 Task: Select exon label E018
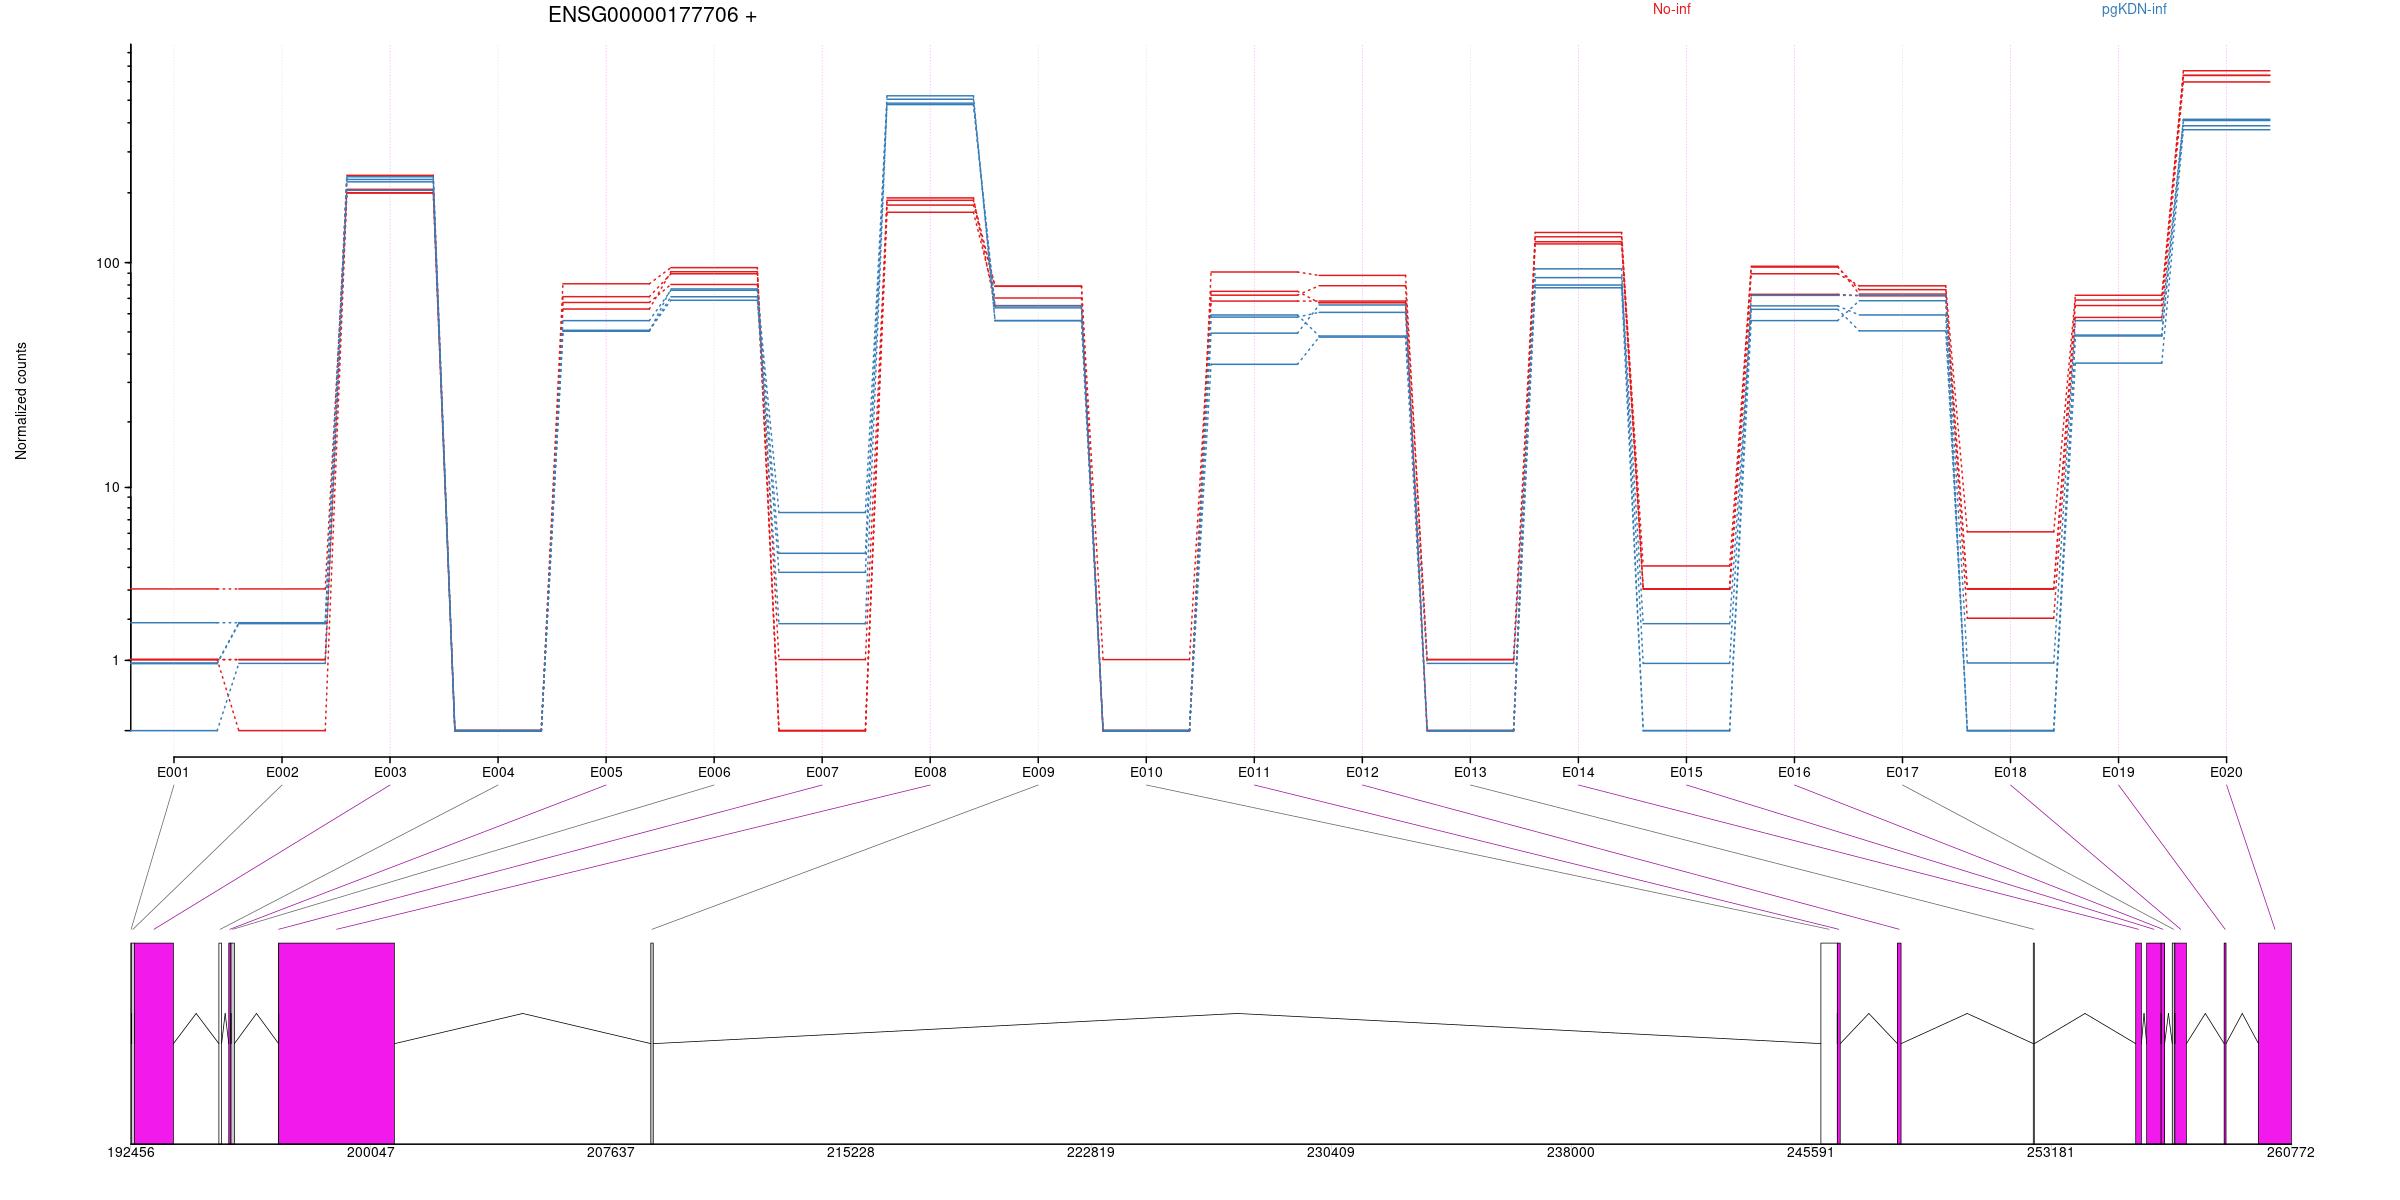click(2010, 772)
